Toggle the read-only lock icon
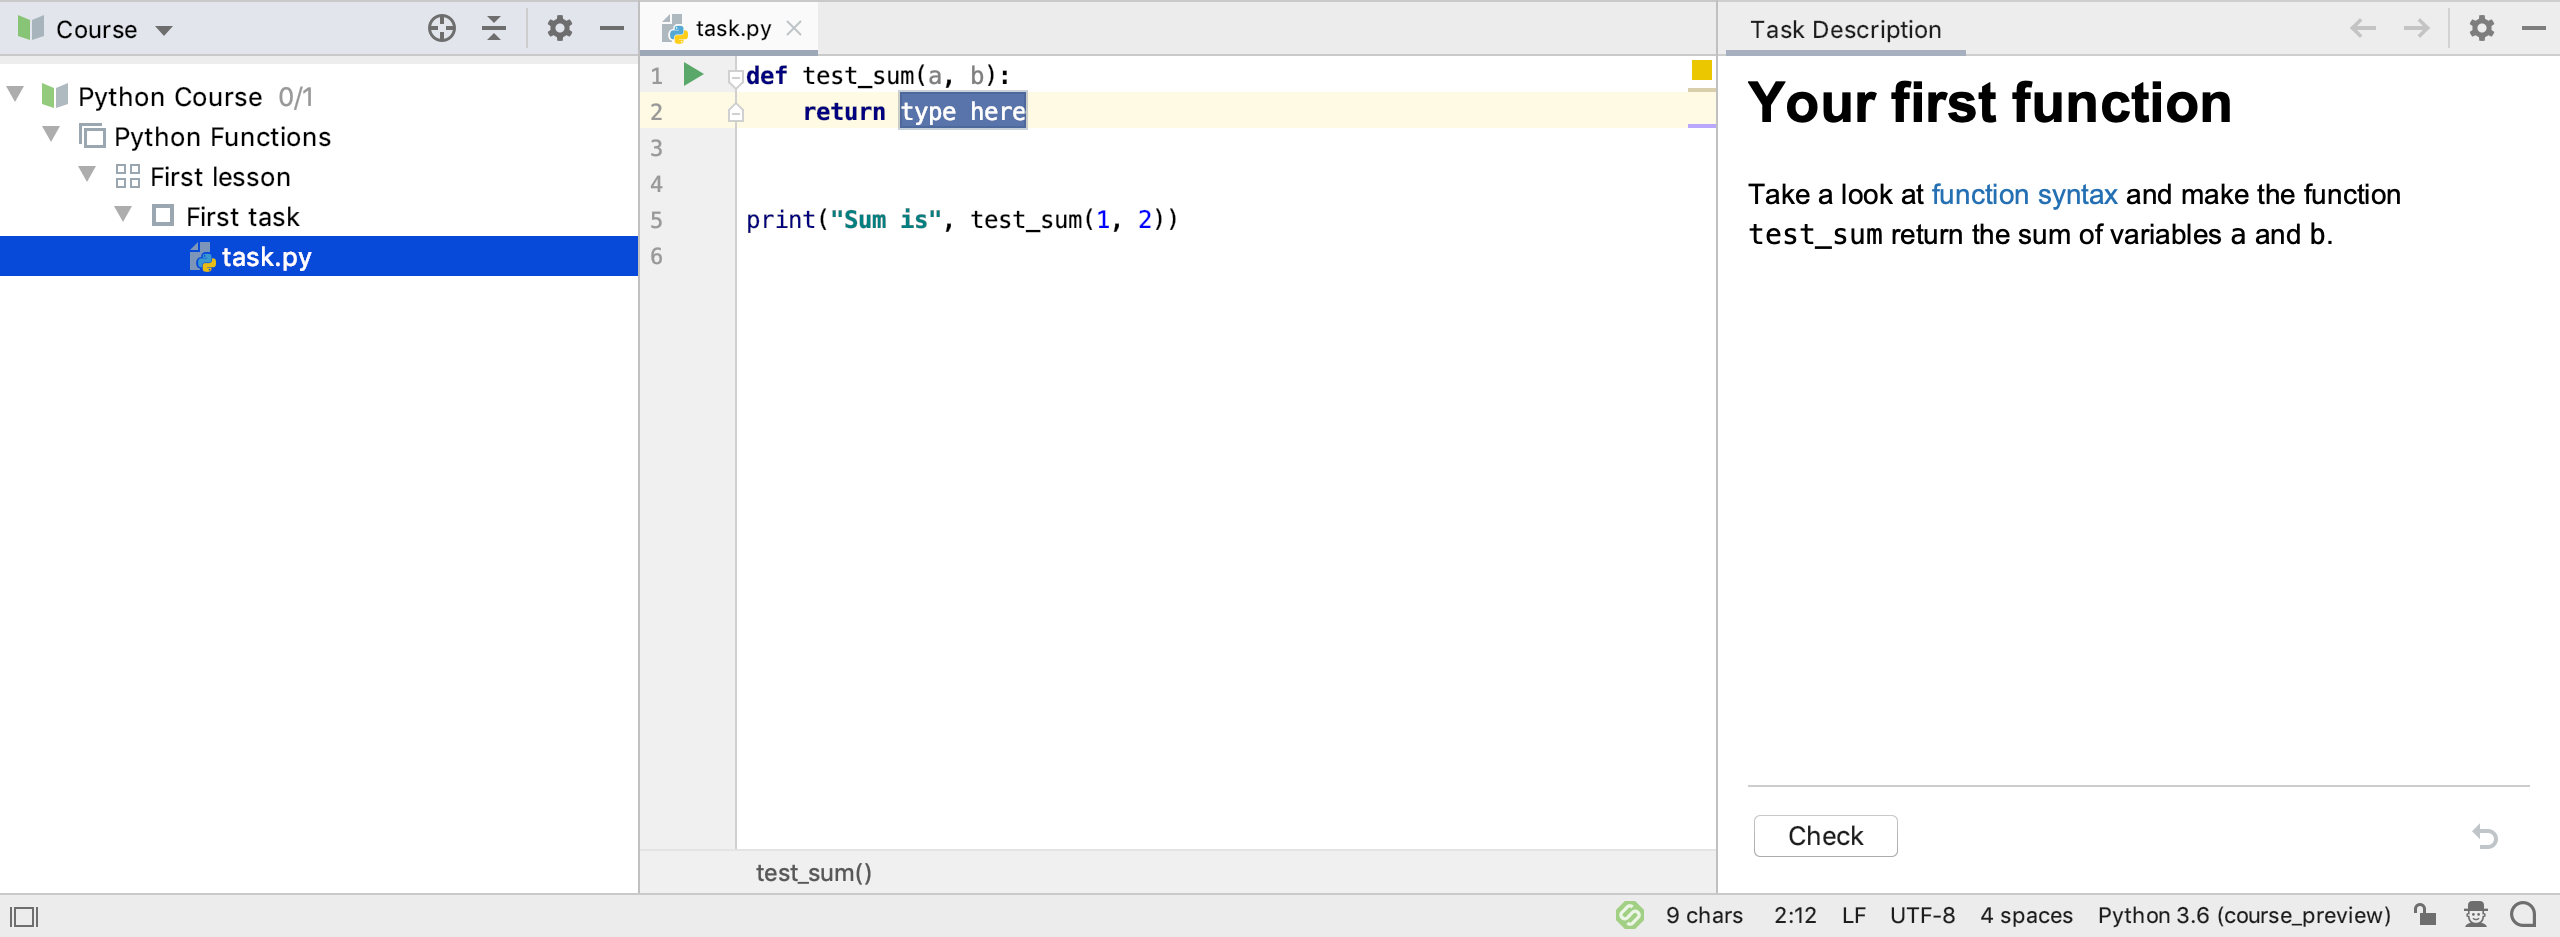This screenshot has width=2560, height=937. pyautogui.click(x=2424, y=915)
